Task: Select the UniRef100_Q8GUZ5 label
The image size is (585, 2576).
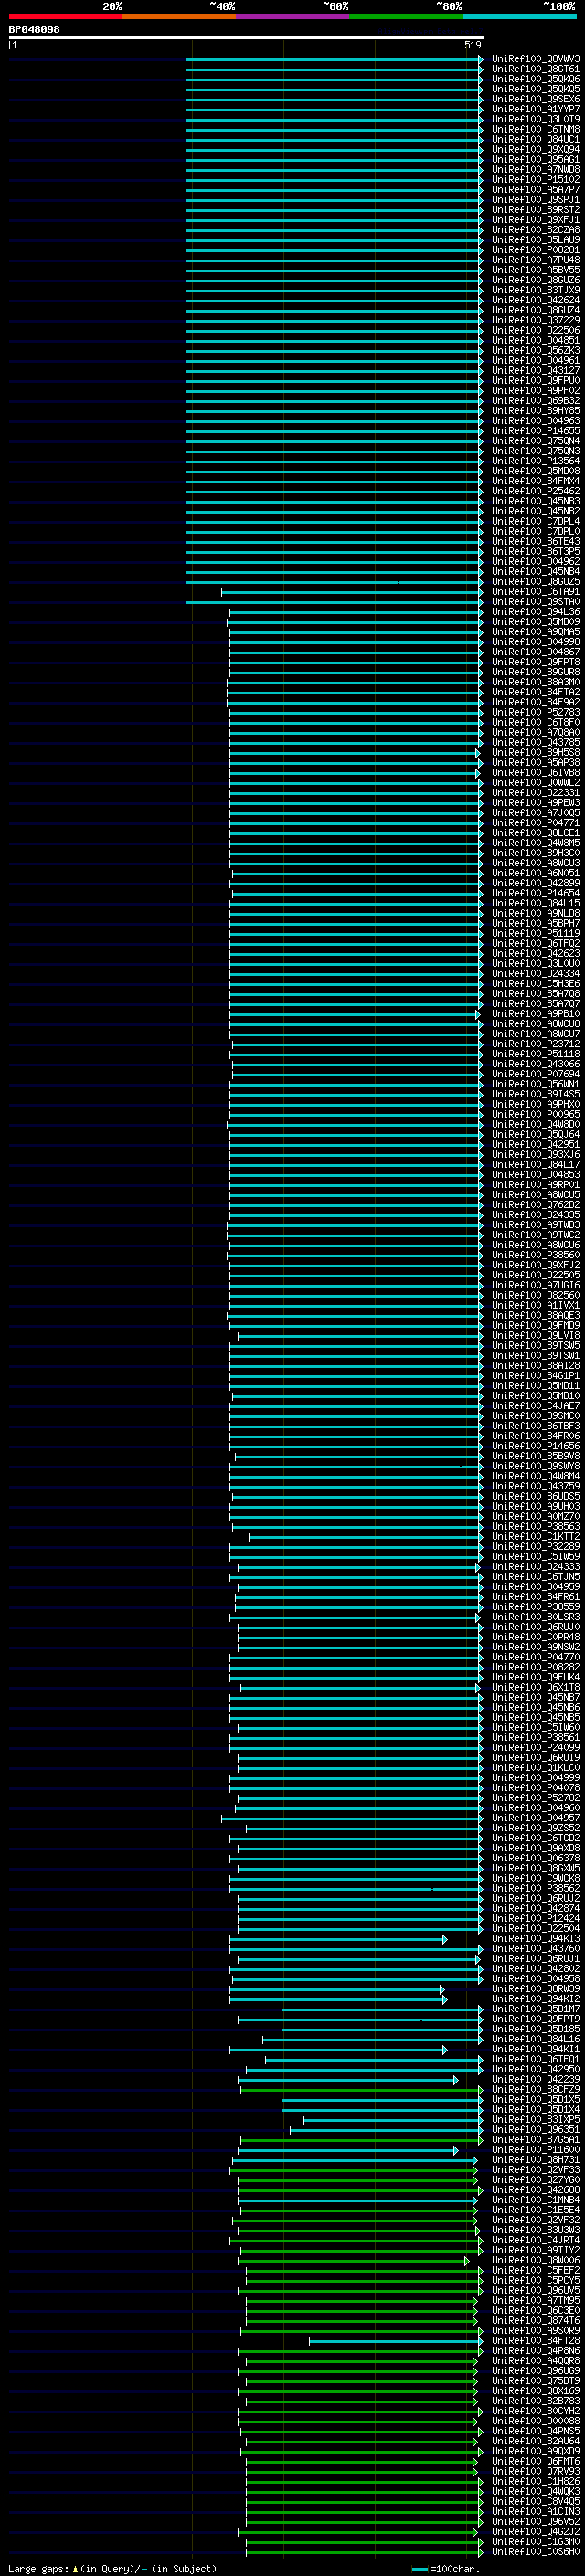Action: (x=535, y=582)
